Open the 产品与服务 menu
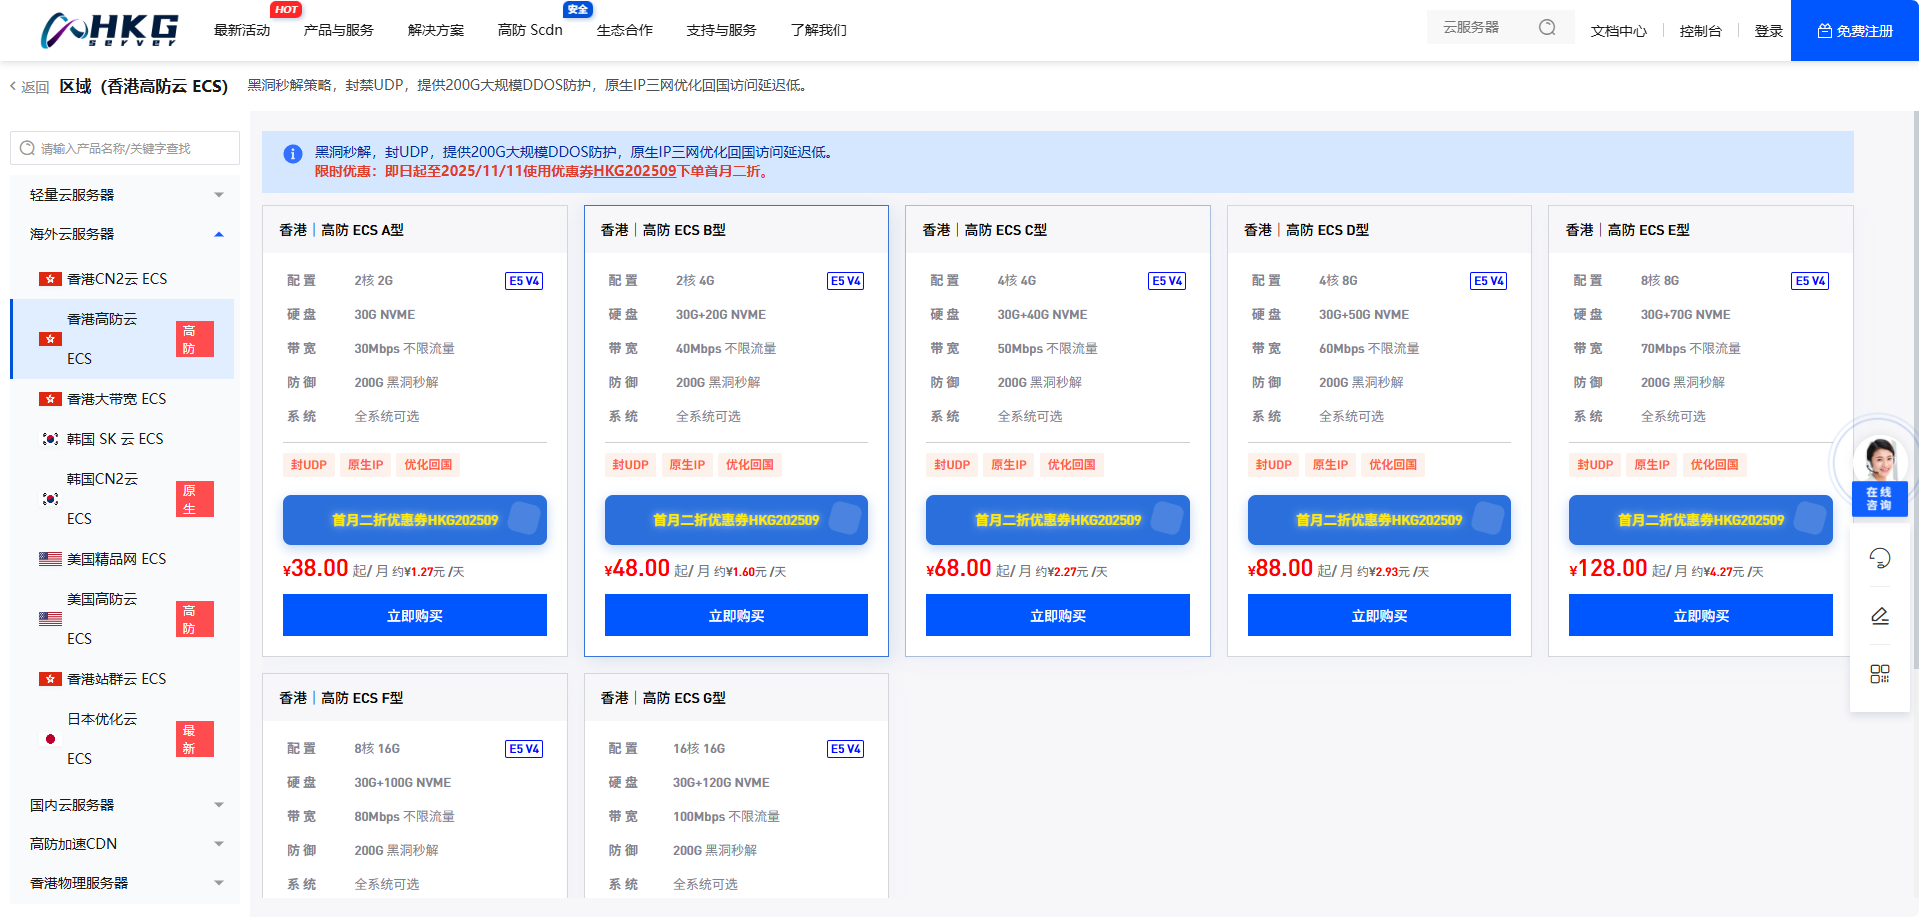Viewport: 1919px width, 917px height. pos(336,30)
